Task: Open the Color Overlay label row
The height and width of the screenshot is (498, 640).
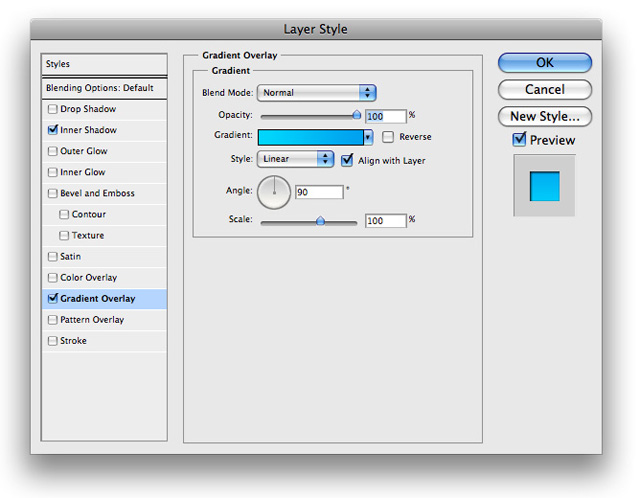Action: (89, 278)
